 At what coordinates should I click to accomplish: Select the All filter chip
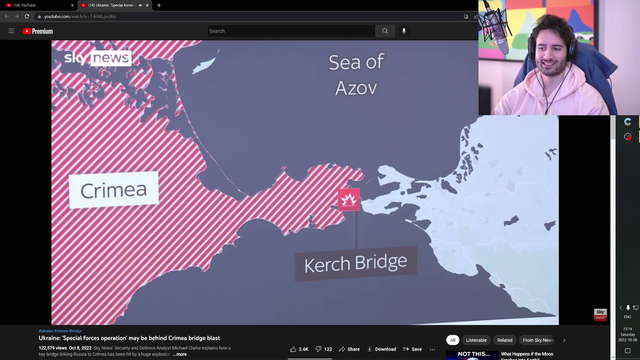click(x=452, y=340)
